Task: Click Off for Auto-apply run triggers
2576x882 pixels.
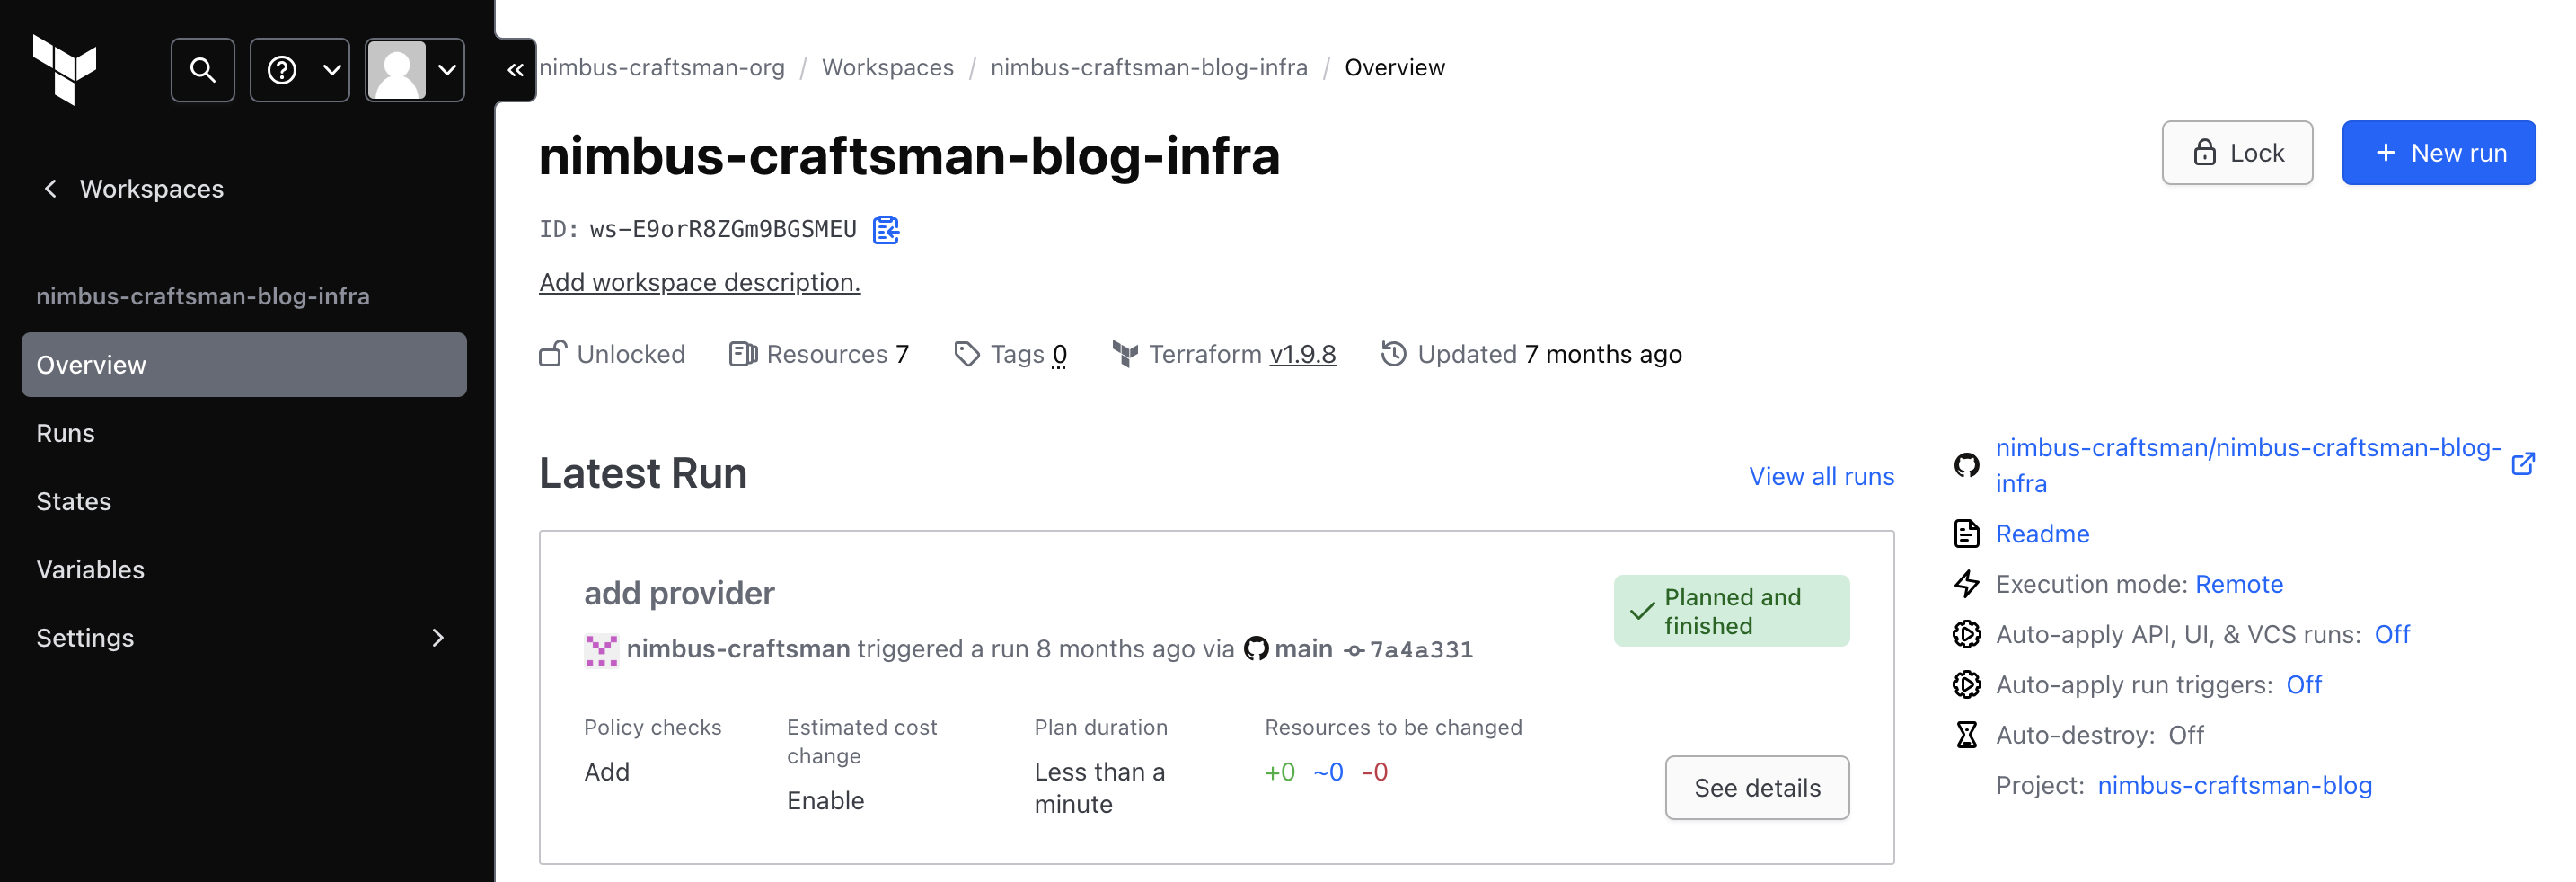Action: (x=2304, y=685)
